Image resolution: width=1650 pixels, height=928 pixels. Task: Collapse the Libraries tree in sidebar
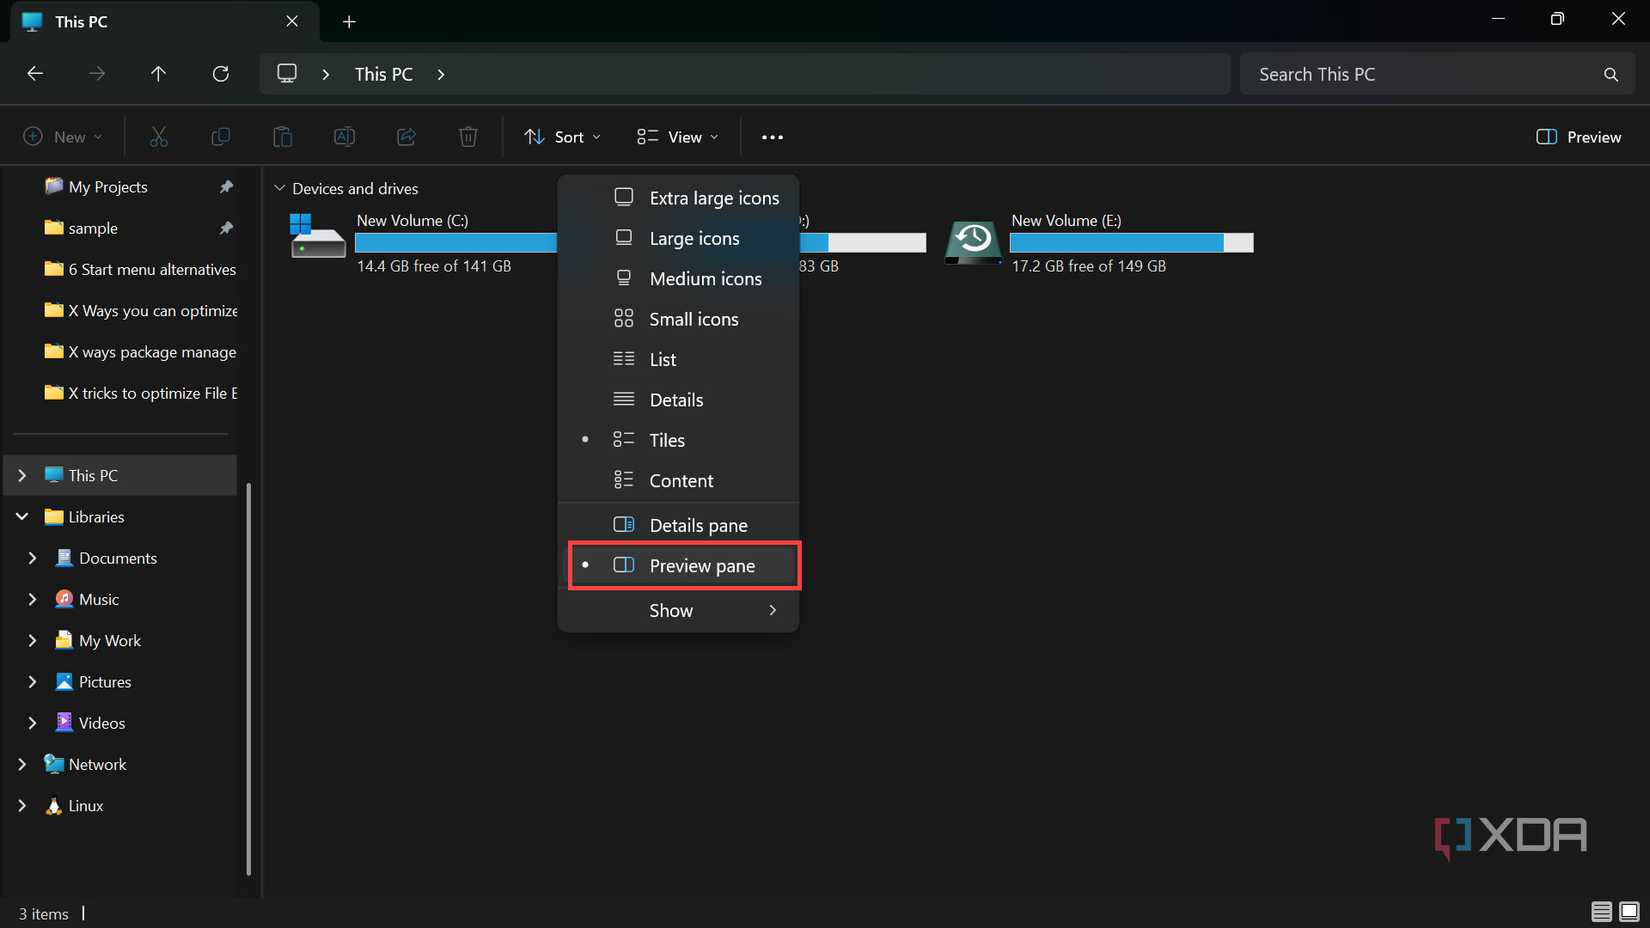[x=21, y=516]
